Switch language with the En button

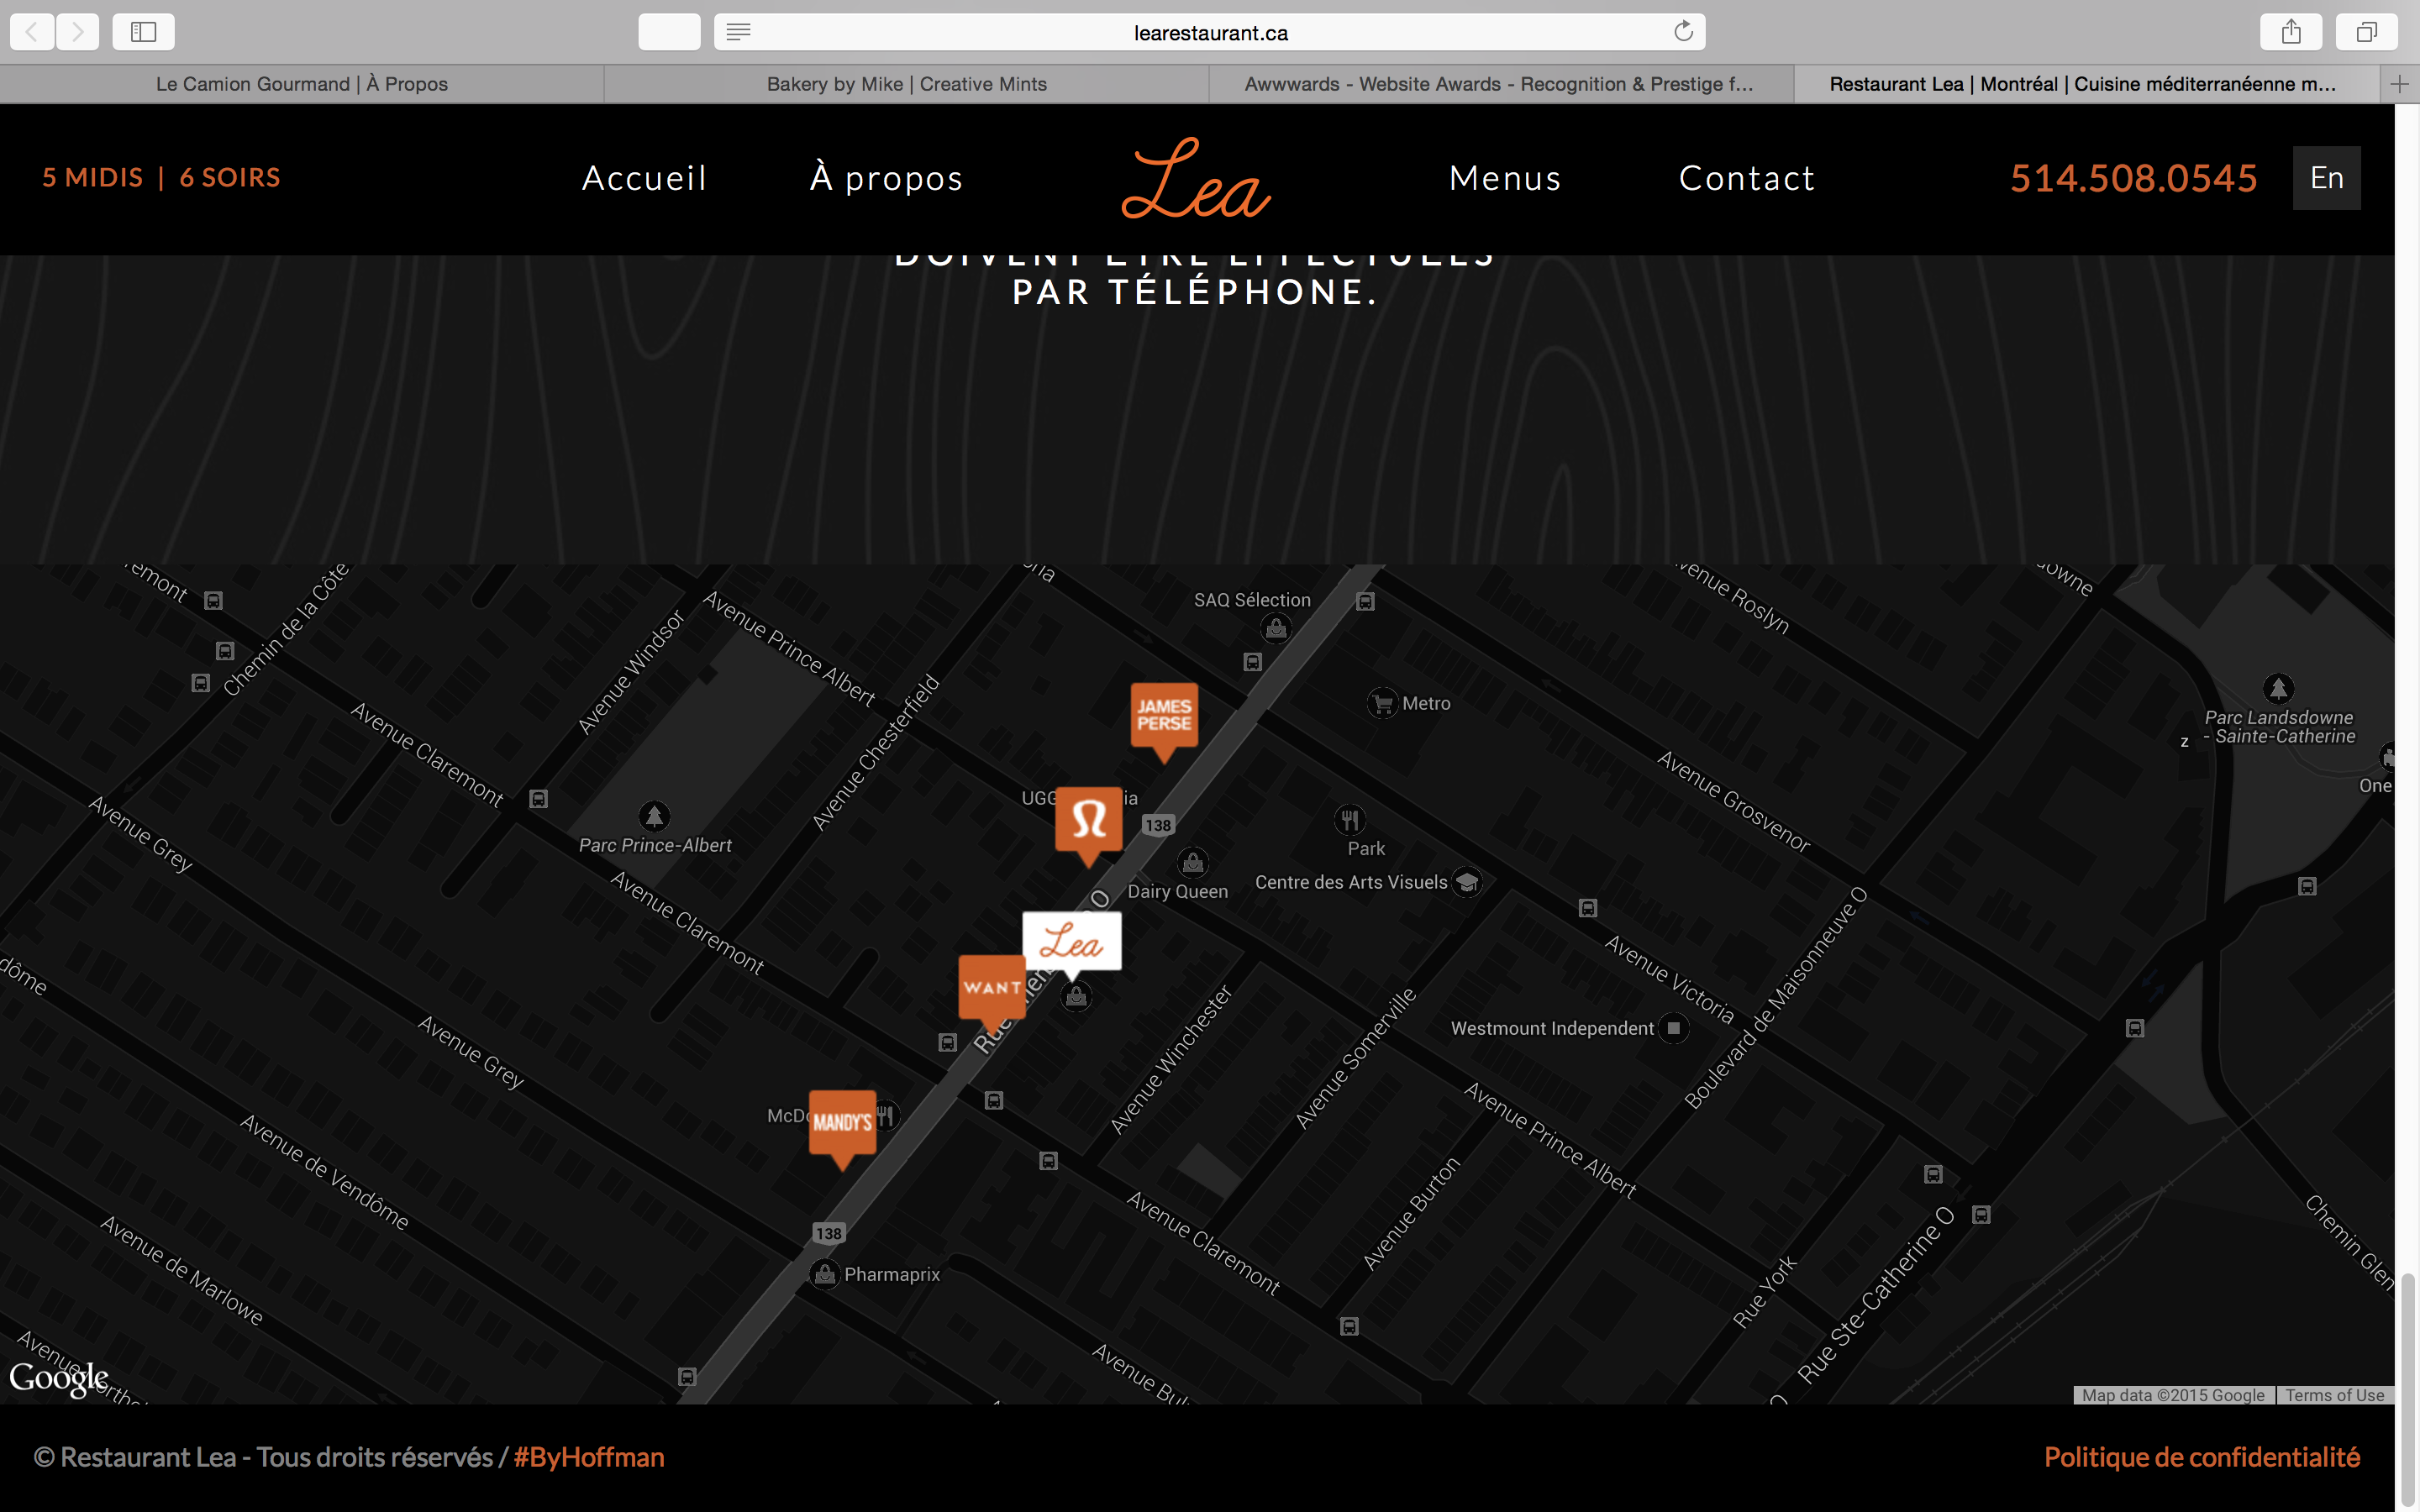point(2327,178)
